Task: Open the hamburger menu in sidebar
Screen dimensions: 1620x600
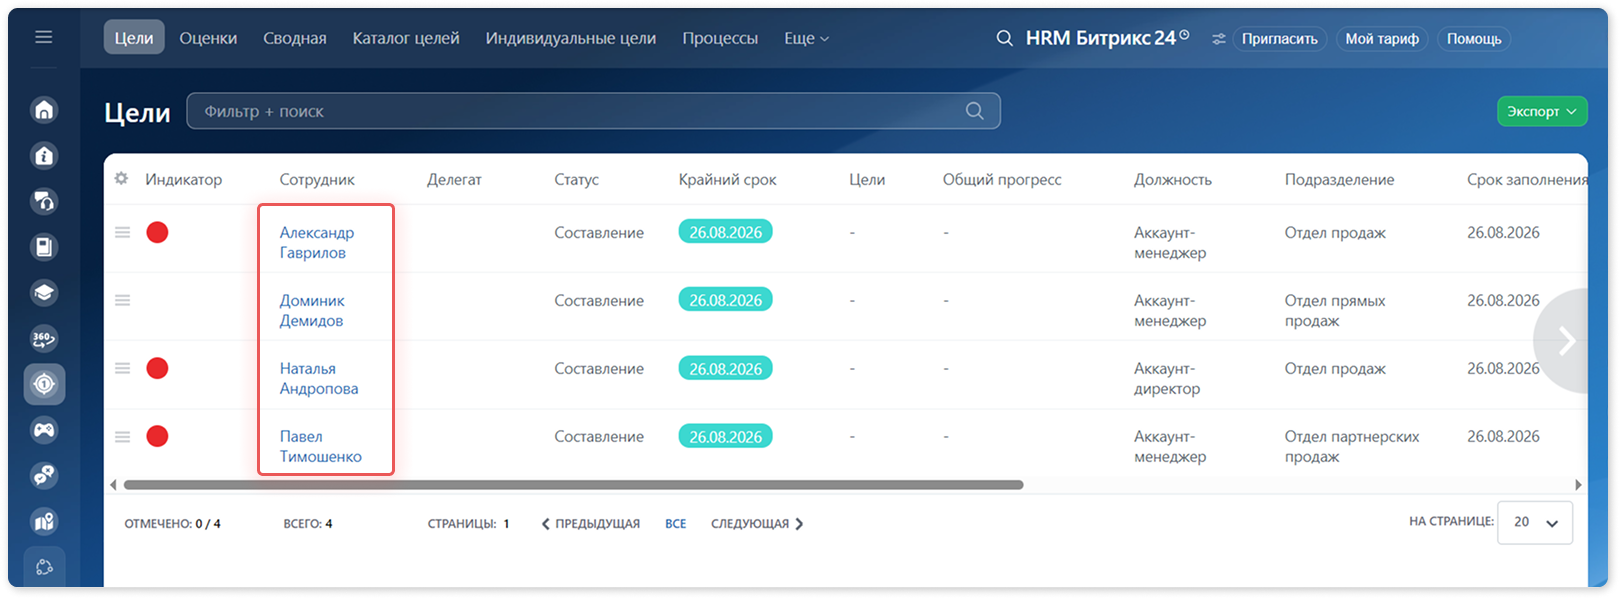Action: [44, 37]
